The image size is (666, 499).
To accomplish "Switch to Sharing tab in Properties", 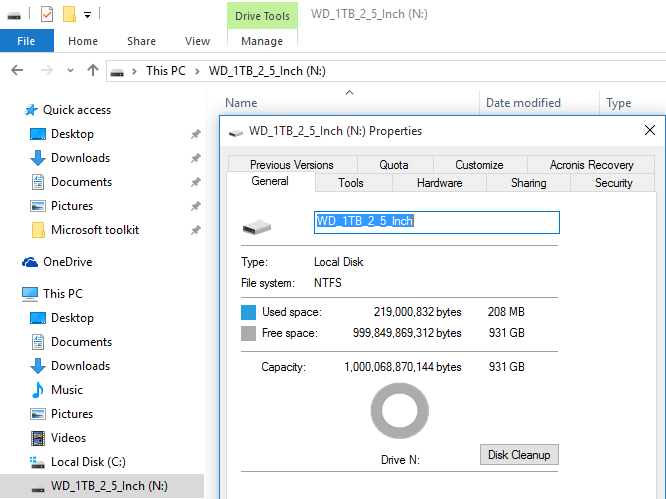I will (528, 183).
